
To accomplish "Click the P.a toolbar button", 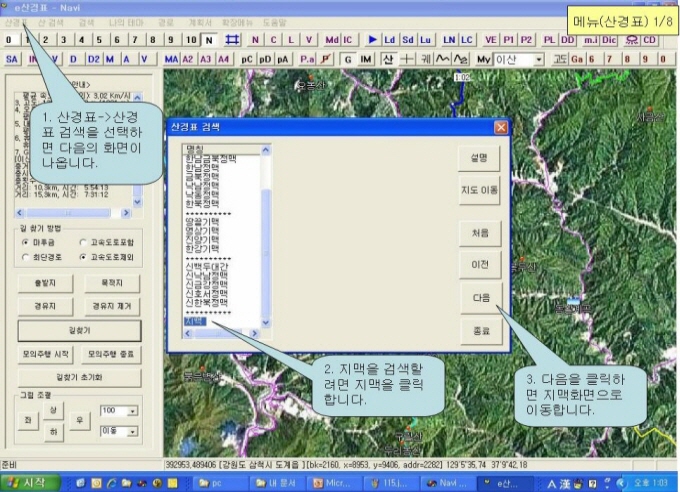I will tap(307, 59).
